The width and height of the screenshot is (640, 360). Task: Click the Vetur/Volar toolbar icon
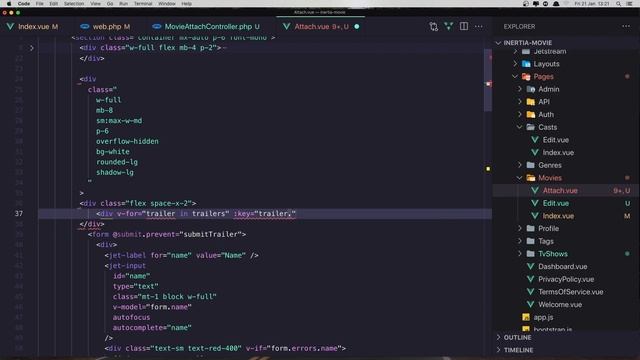tap(449, 27)
